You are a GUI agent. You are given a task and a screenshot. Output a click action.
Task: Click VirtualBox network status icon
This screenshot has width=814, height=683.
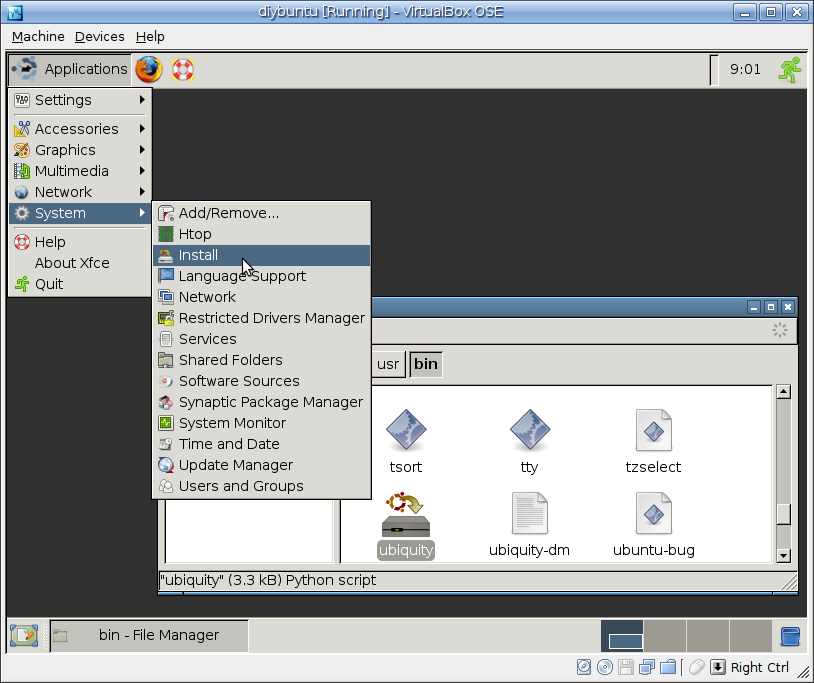pyautogui.click(x=647, y=667)
